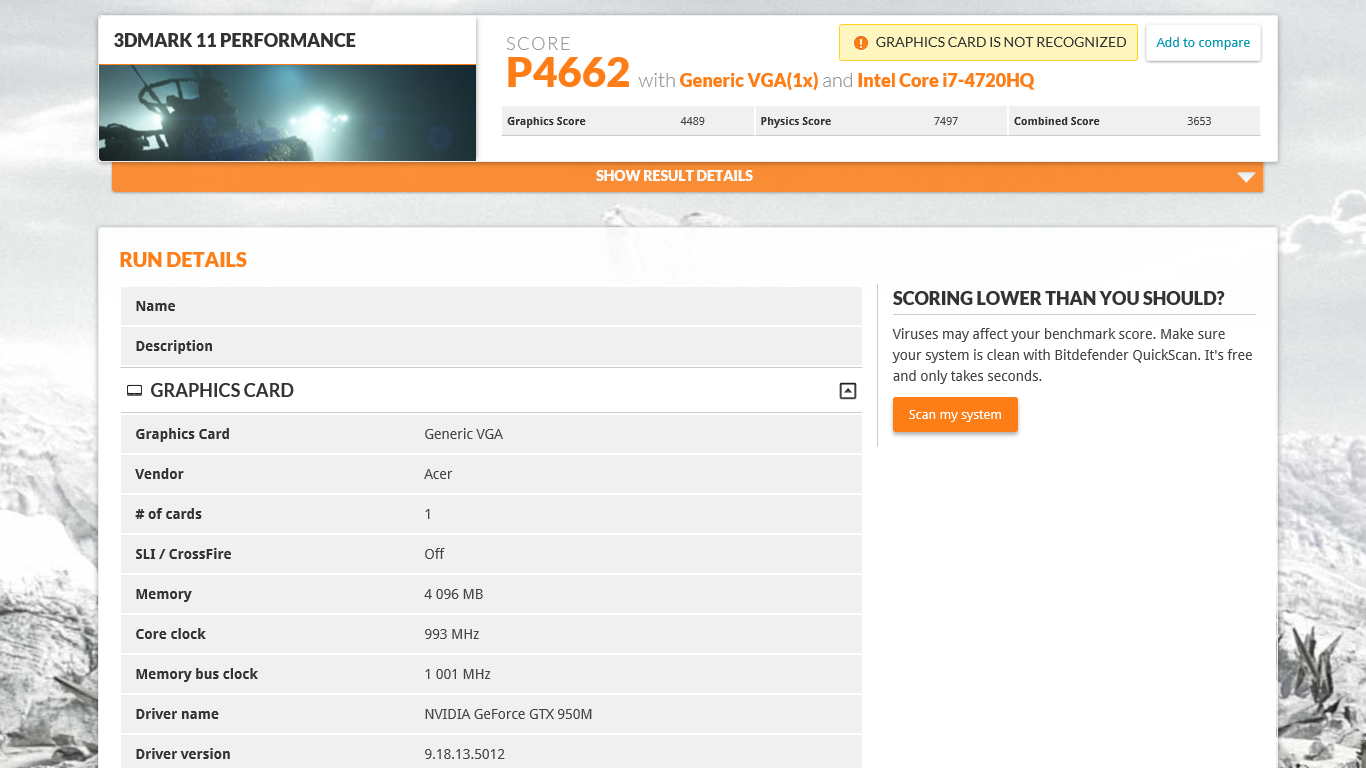Click the 993 MHz core clock value
Screen dimensions: 1366x768
coord(451,634)
